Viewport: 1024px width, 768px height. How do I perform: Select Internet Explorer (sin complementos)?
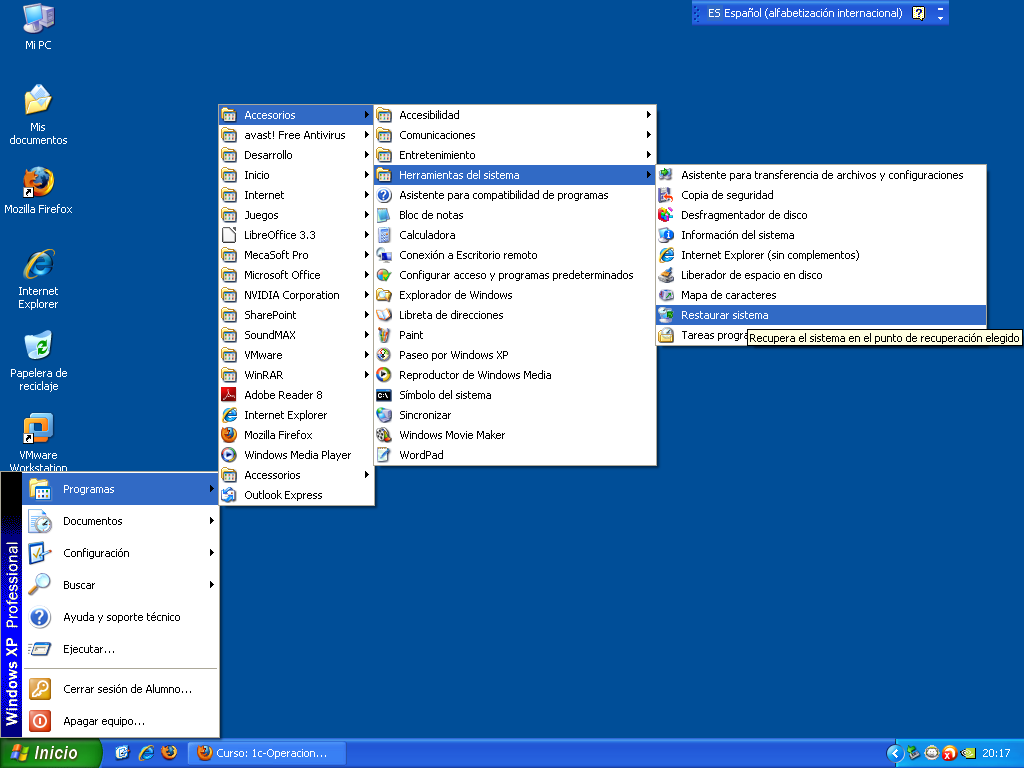point(821,255)
